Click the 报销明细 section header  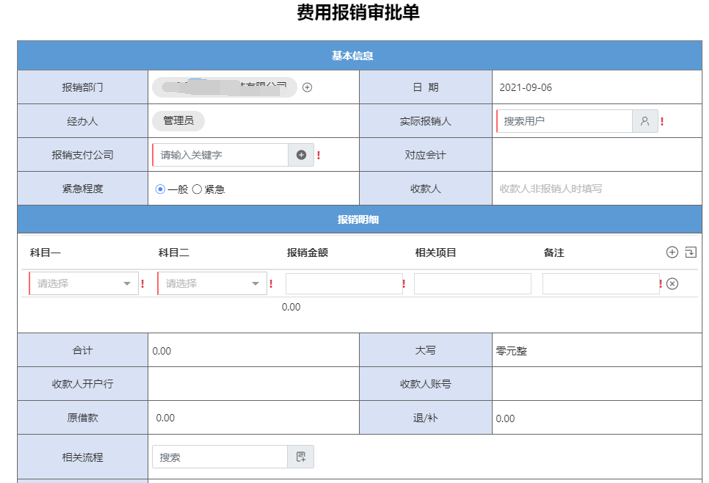359,220
